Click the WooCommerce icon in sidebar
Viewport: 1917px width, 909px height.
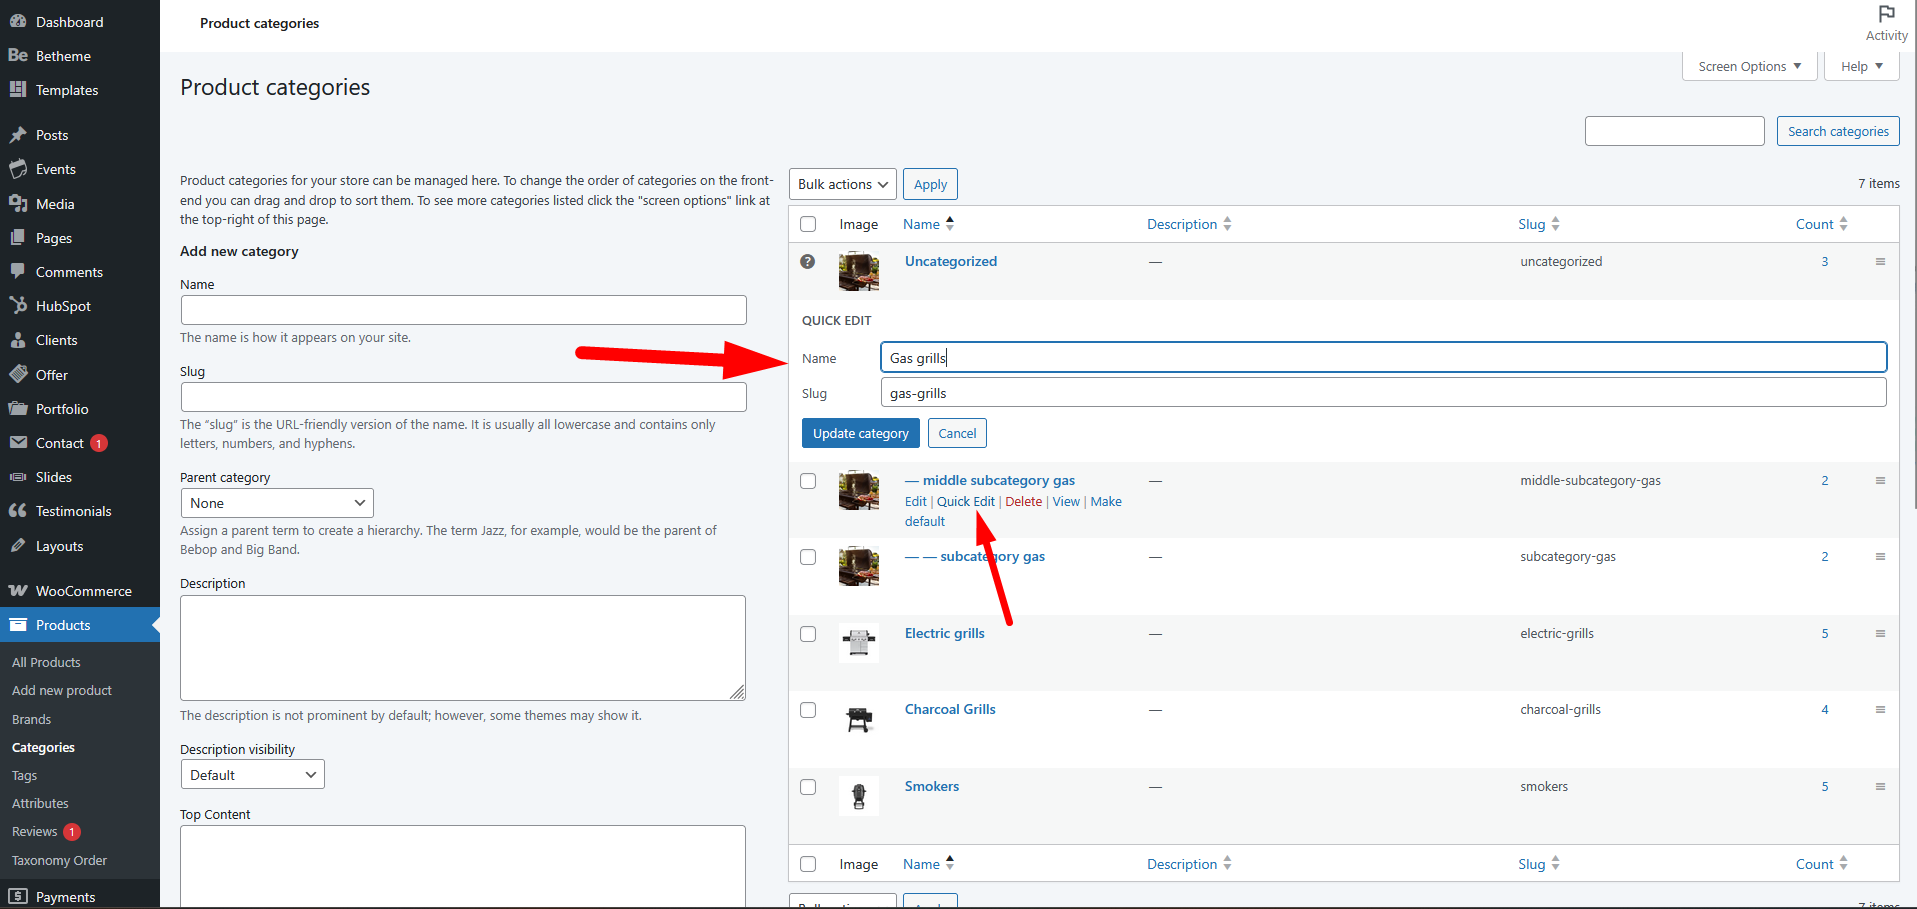click(18, 591)
